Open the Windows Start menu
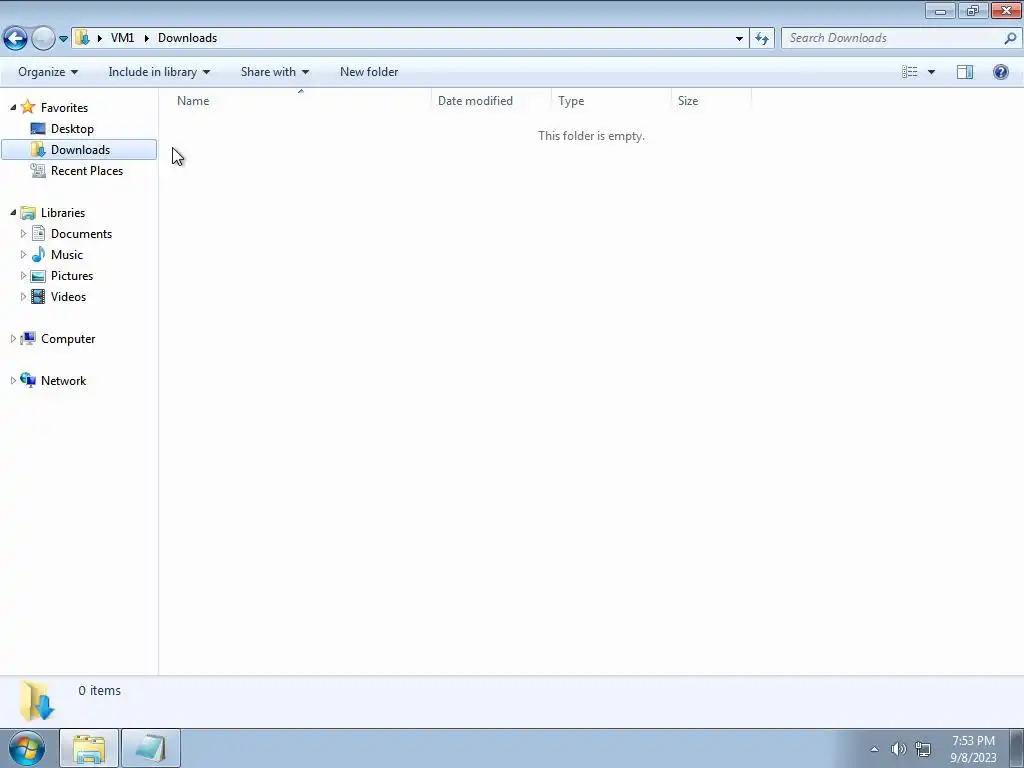The height and width of the screenshot is (768, 1024). point(27,748)
